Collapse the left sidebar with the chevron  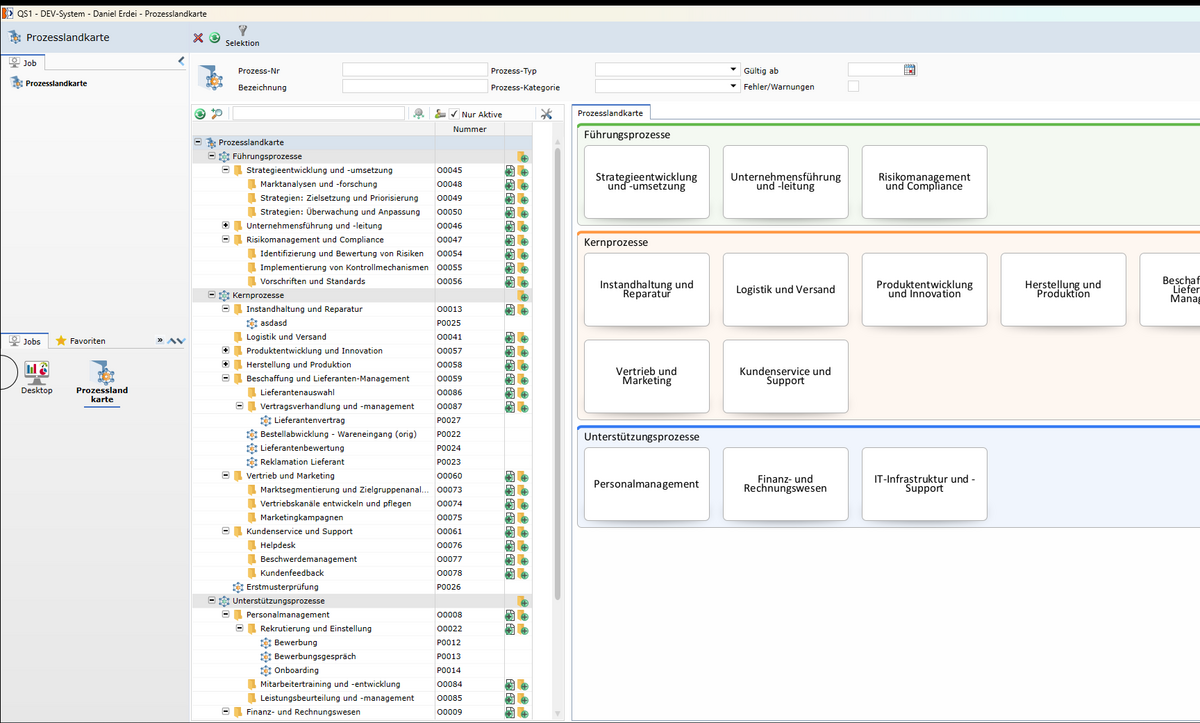coord(181,62)
